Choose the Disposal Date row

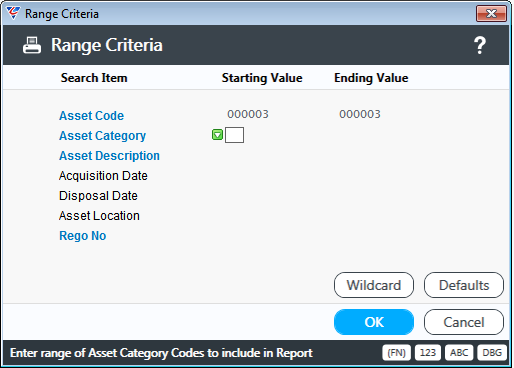tap(98, 196)
